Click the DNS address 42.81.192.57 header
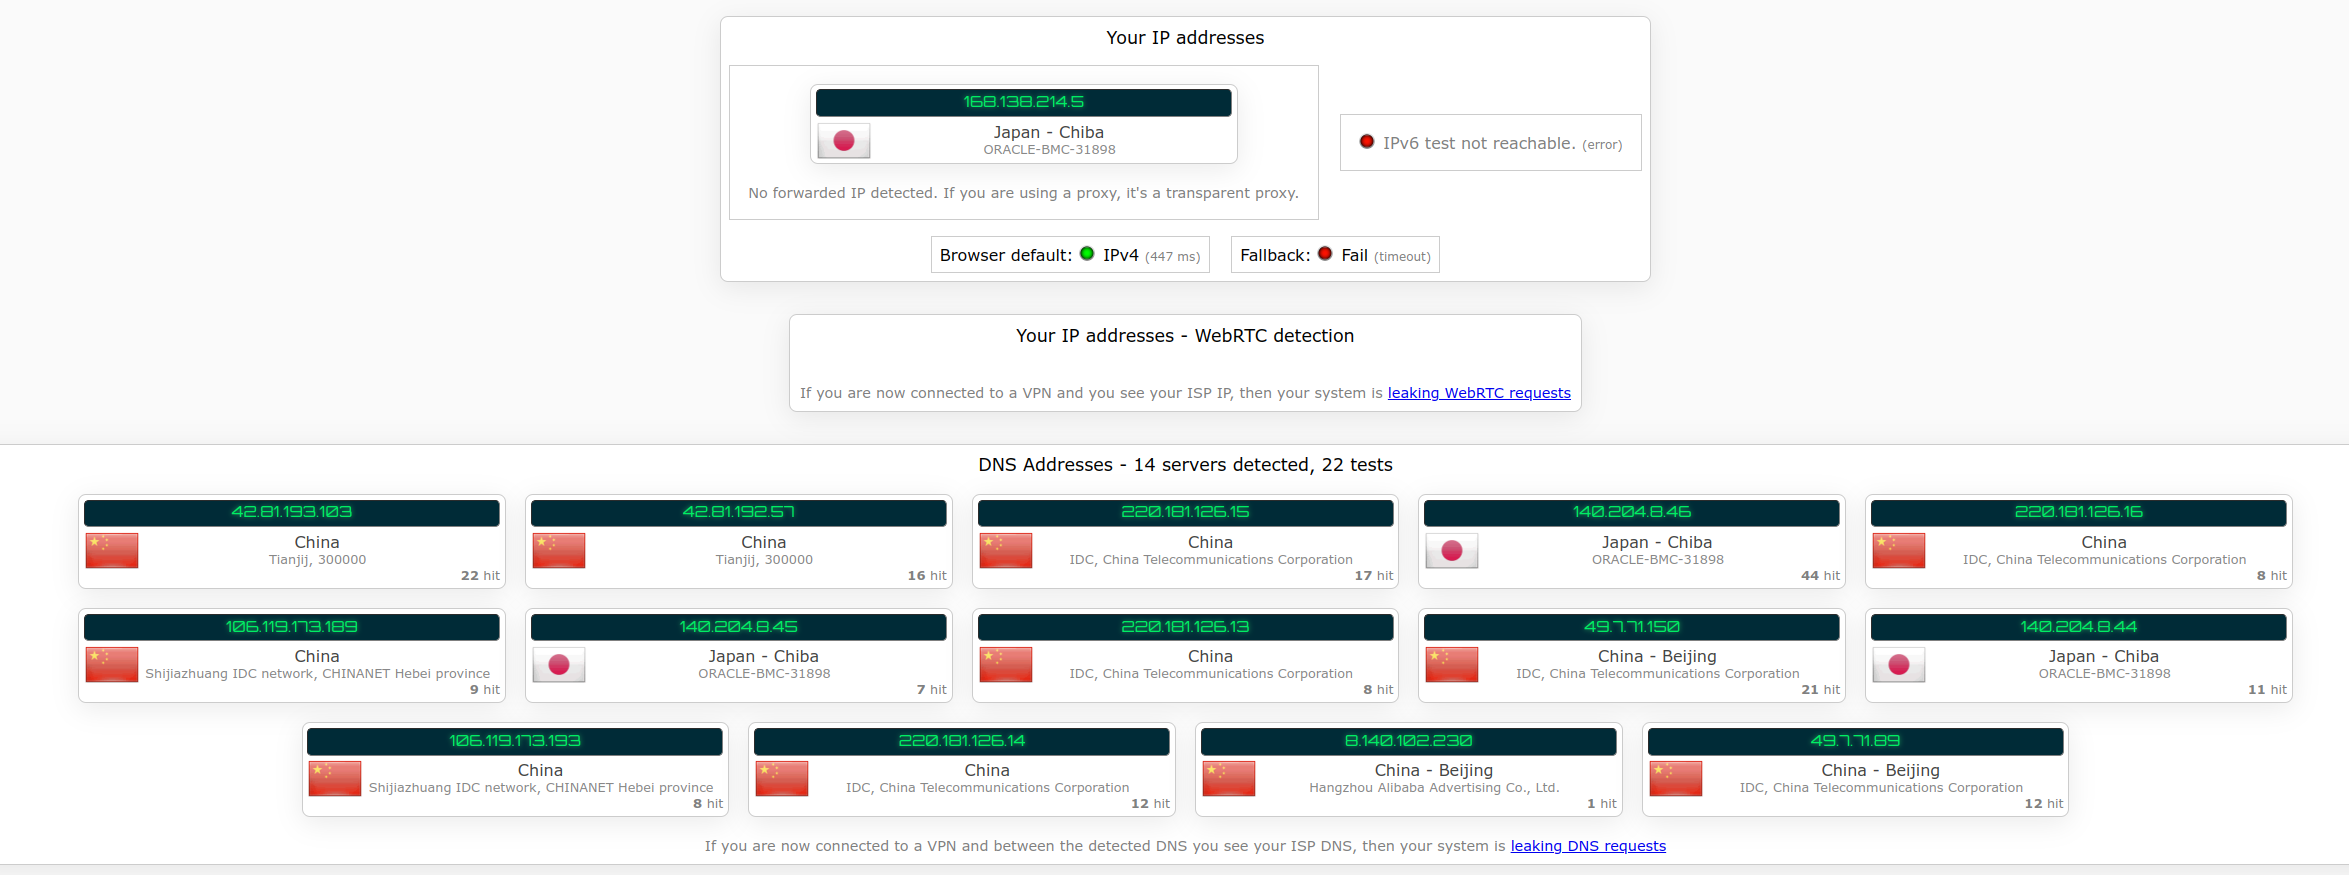The width and height of the screenshot is (2349, 875). (x=738, y=512)
